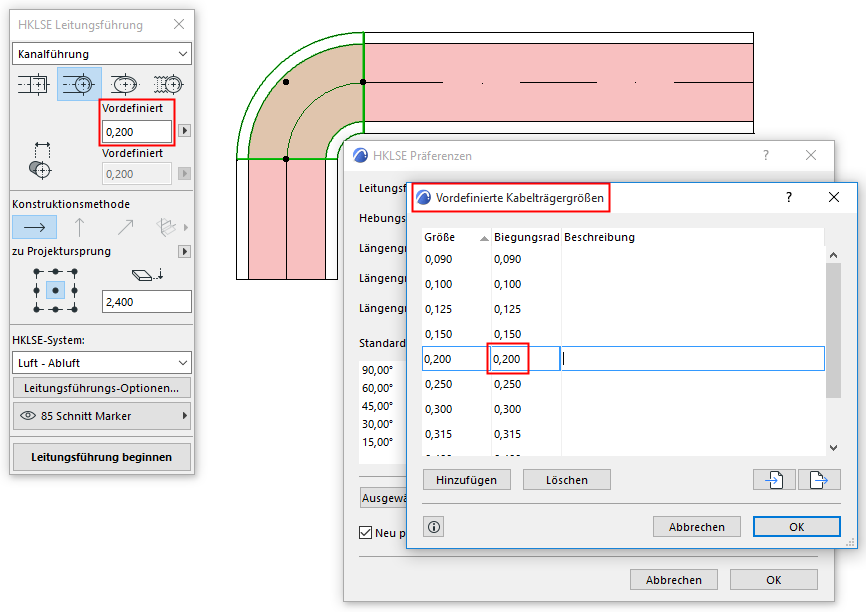
Task: Toggle the Neu checkbox in HKLSE Präferenzen
Action: tap(365, 532)
